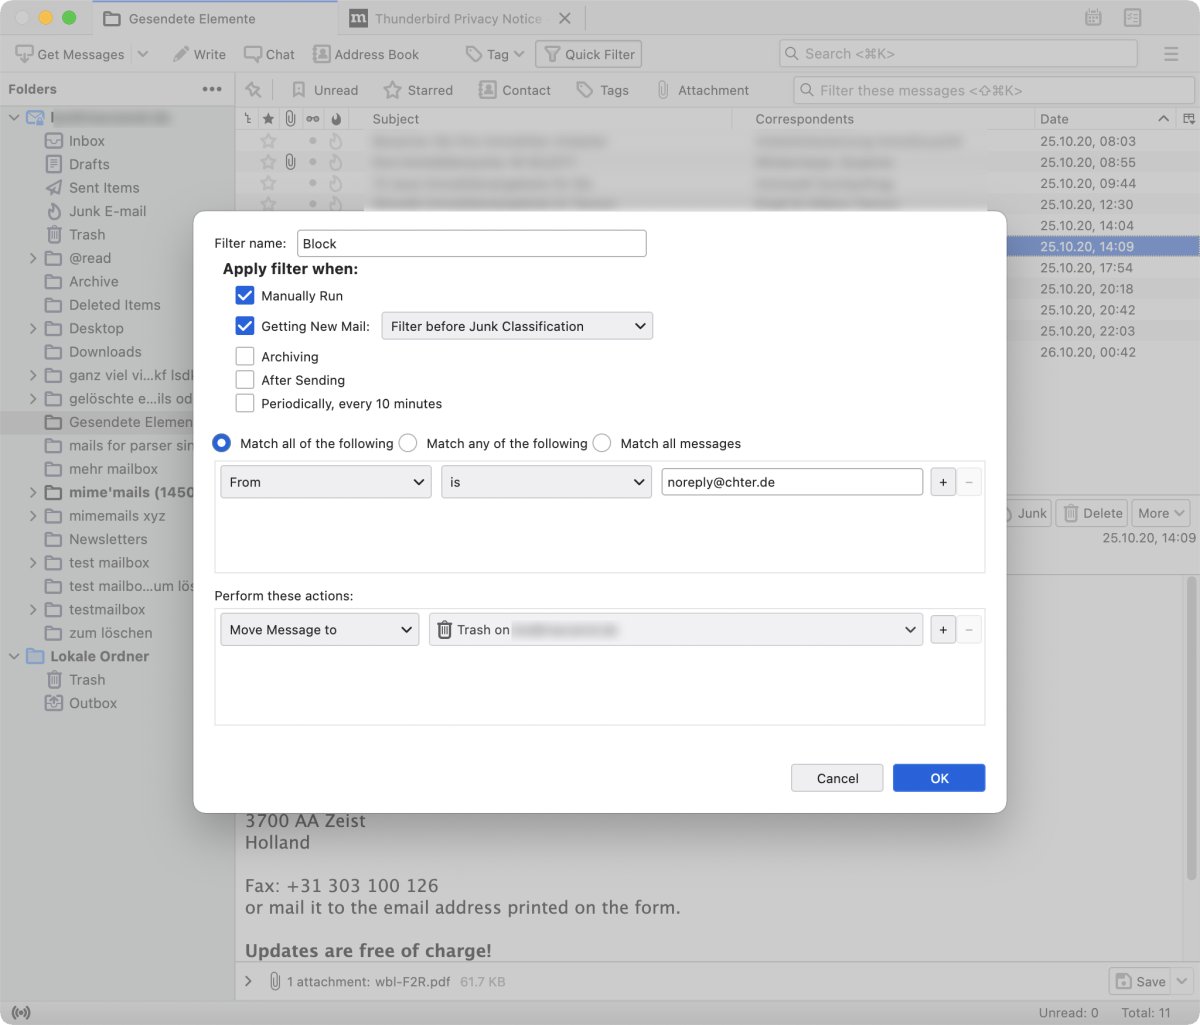Image resolution: width=1200 pixels, height=1025 pixels.
Task: Open the From condition field dropdown
Action: point(326,482)
